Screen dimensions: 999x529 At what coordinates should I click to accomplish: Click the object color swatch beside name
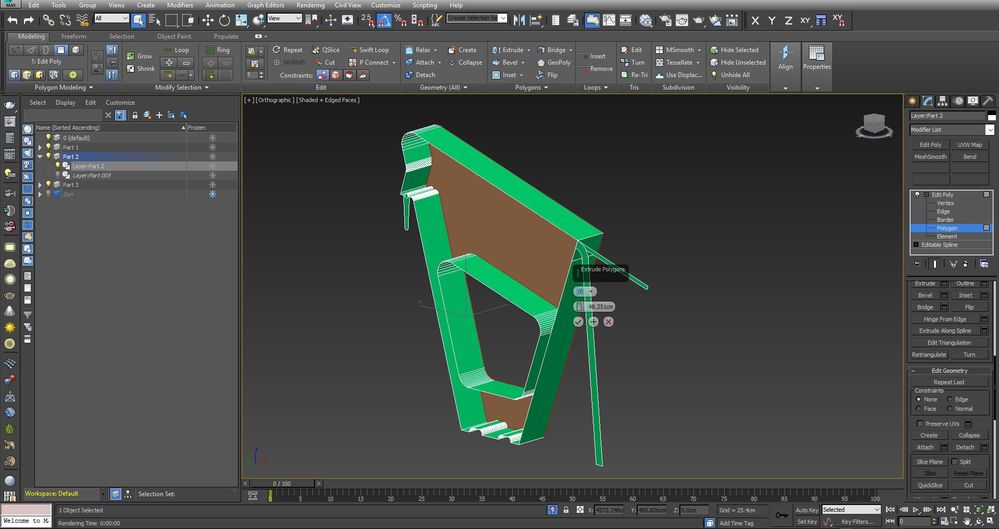(x=991, y=116)
